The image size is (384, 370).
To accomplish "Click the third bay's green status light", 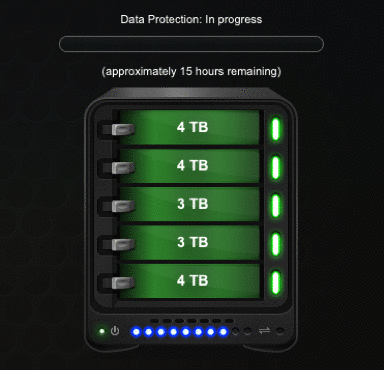I will tap(275, 206).
